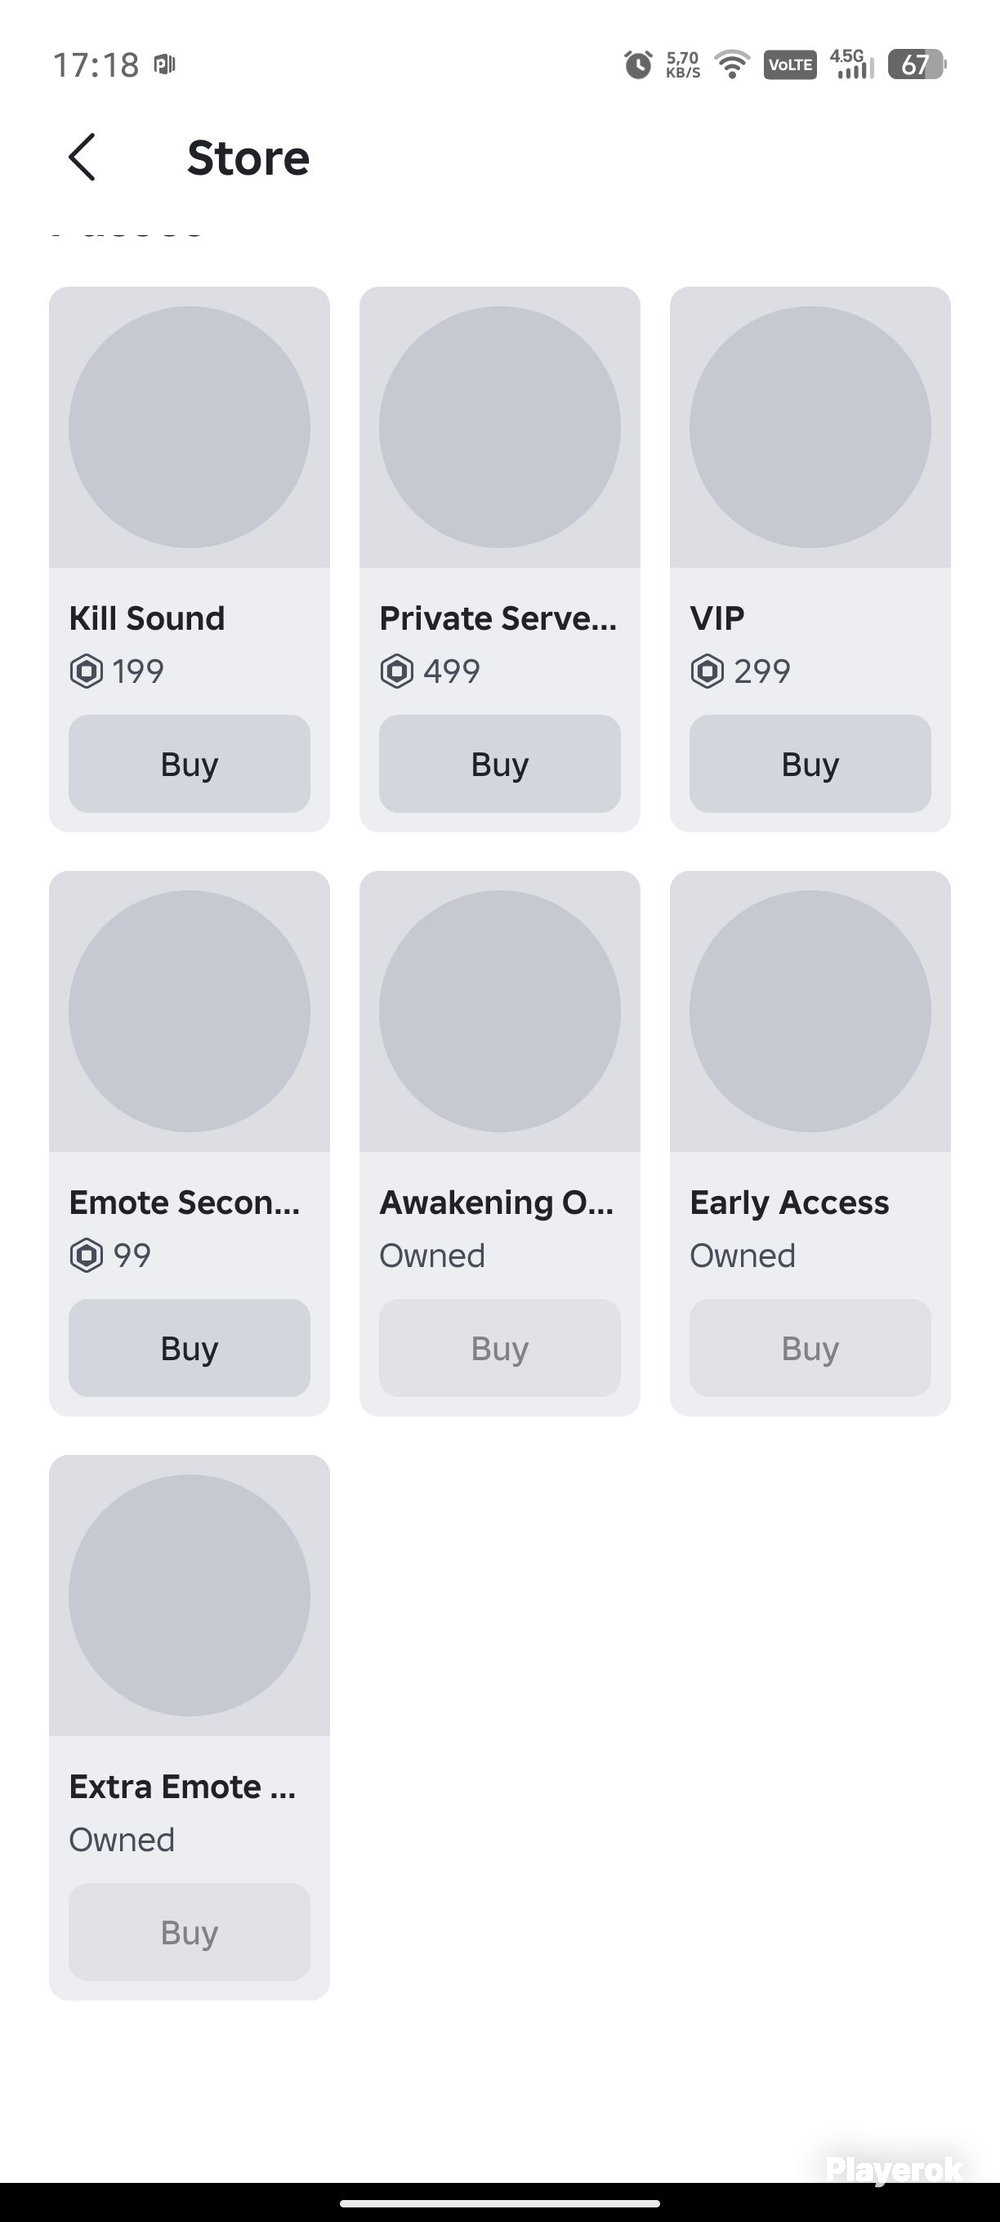Screen dimensions: 1000x2222
Task: Go back using the Store back arrow
Action: coord(81,158)
